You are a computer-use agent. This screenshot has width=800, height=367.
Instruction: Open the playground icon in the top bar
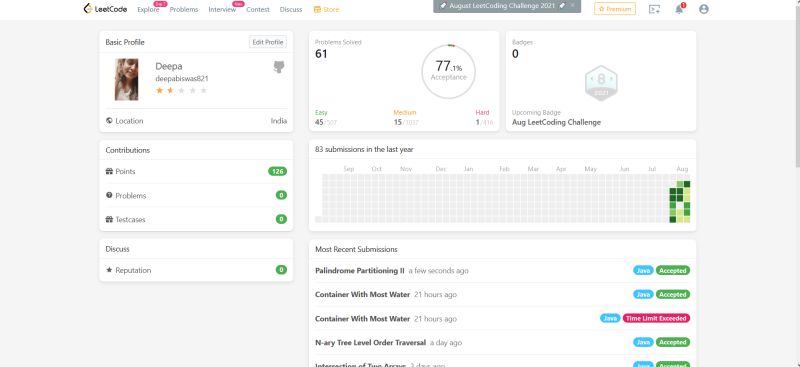(654, 9)
